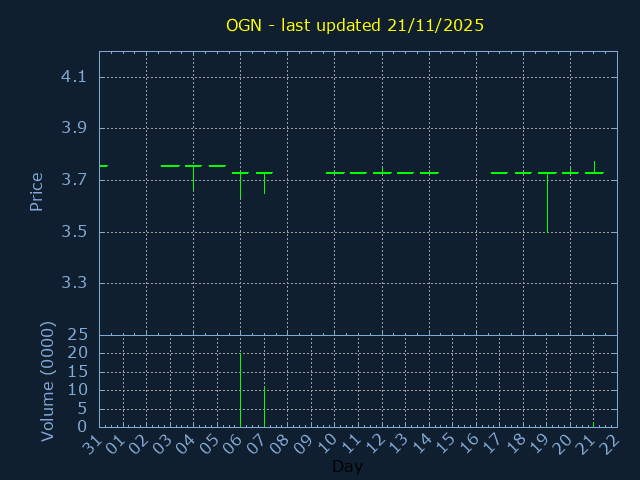Click the long price wick on day 19
Screen dimensions: 640x480
547,202
